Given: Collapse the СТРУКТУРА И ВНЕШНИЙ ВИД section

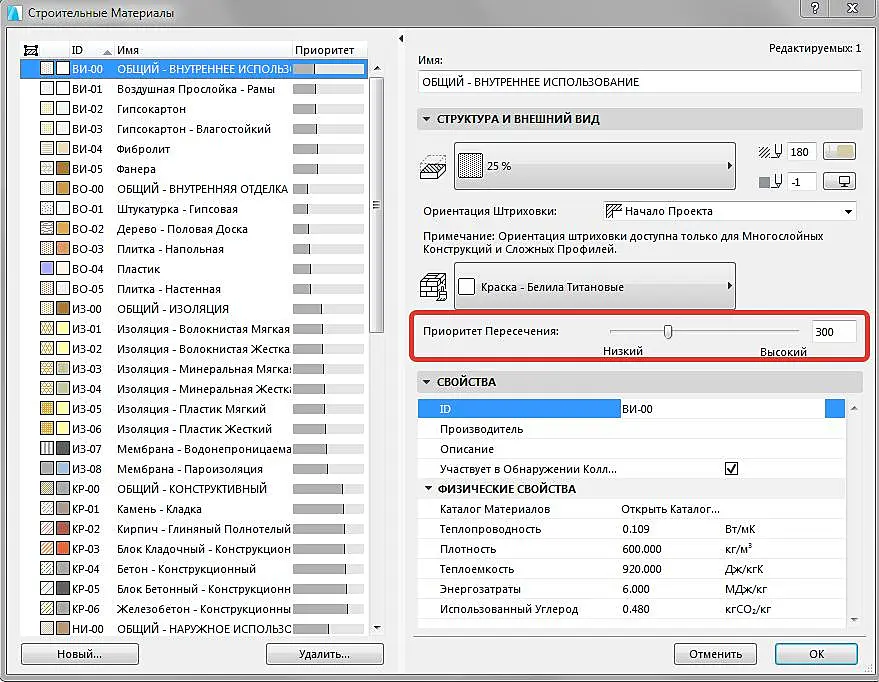Looking at the screenshot, I should coord(426,119).
